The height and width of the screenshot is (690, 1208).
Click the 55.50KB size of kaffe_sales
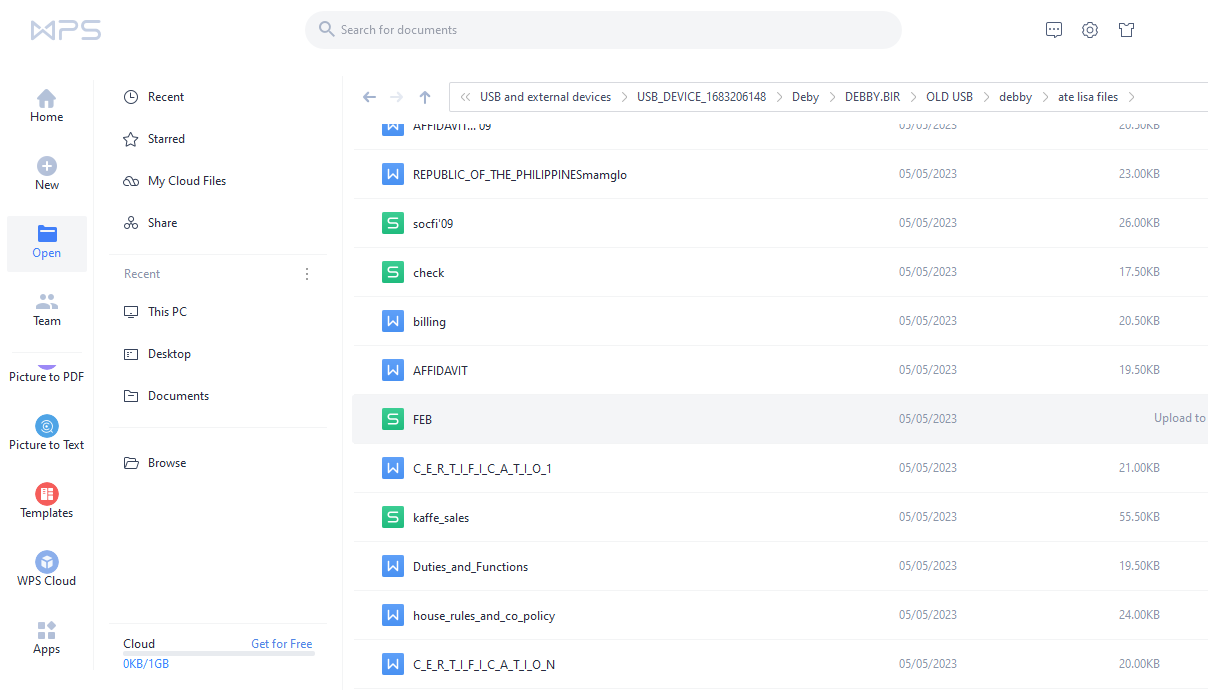(1139, 517)
